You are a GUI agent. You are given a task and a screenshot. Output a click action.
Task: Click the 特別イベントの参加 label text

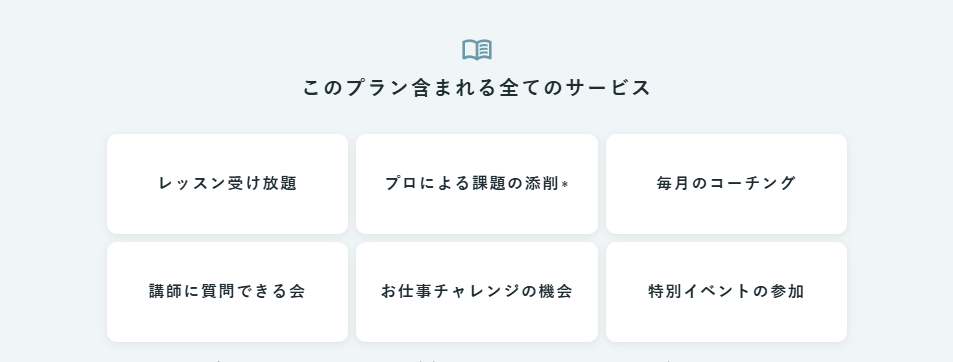(726, 292)
